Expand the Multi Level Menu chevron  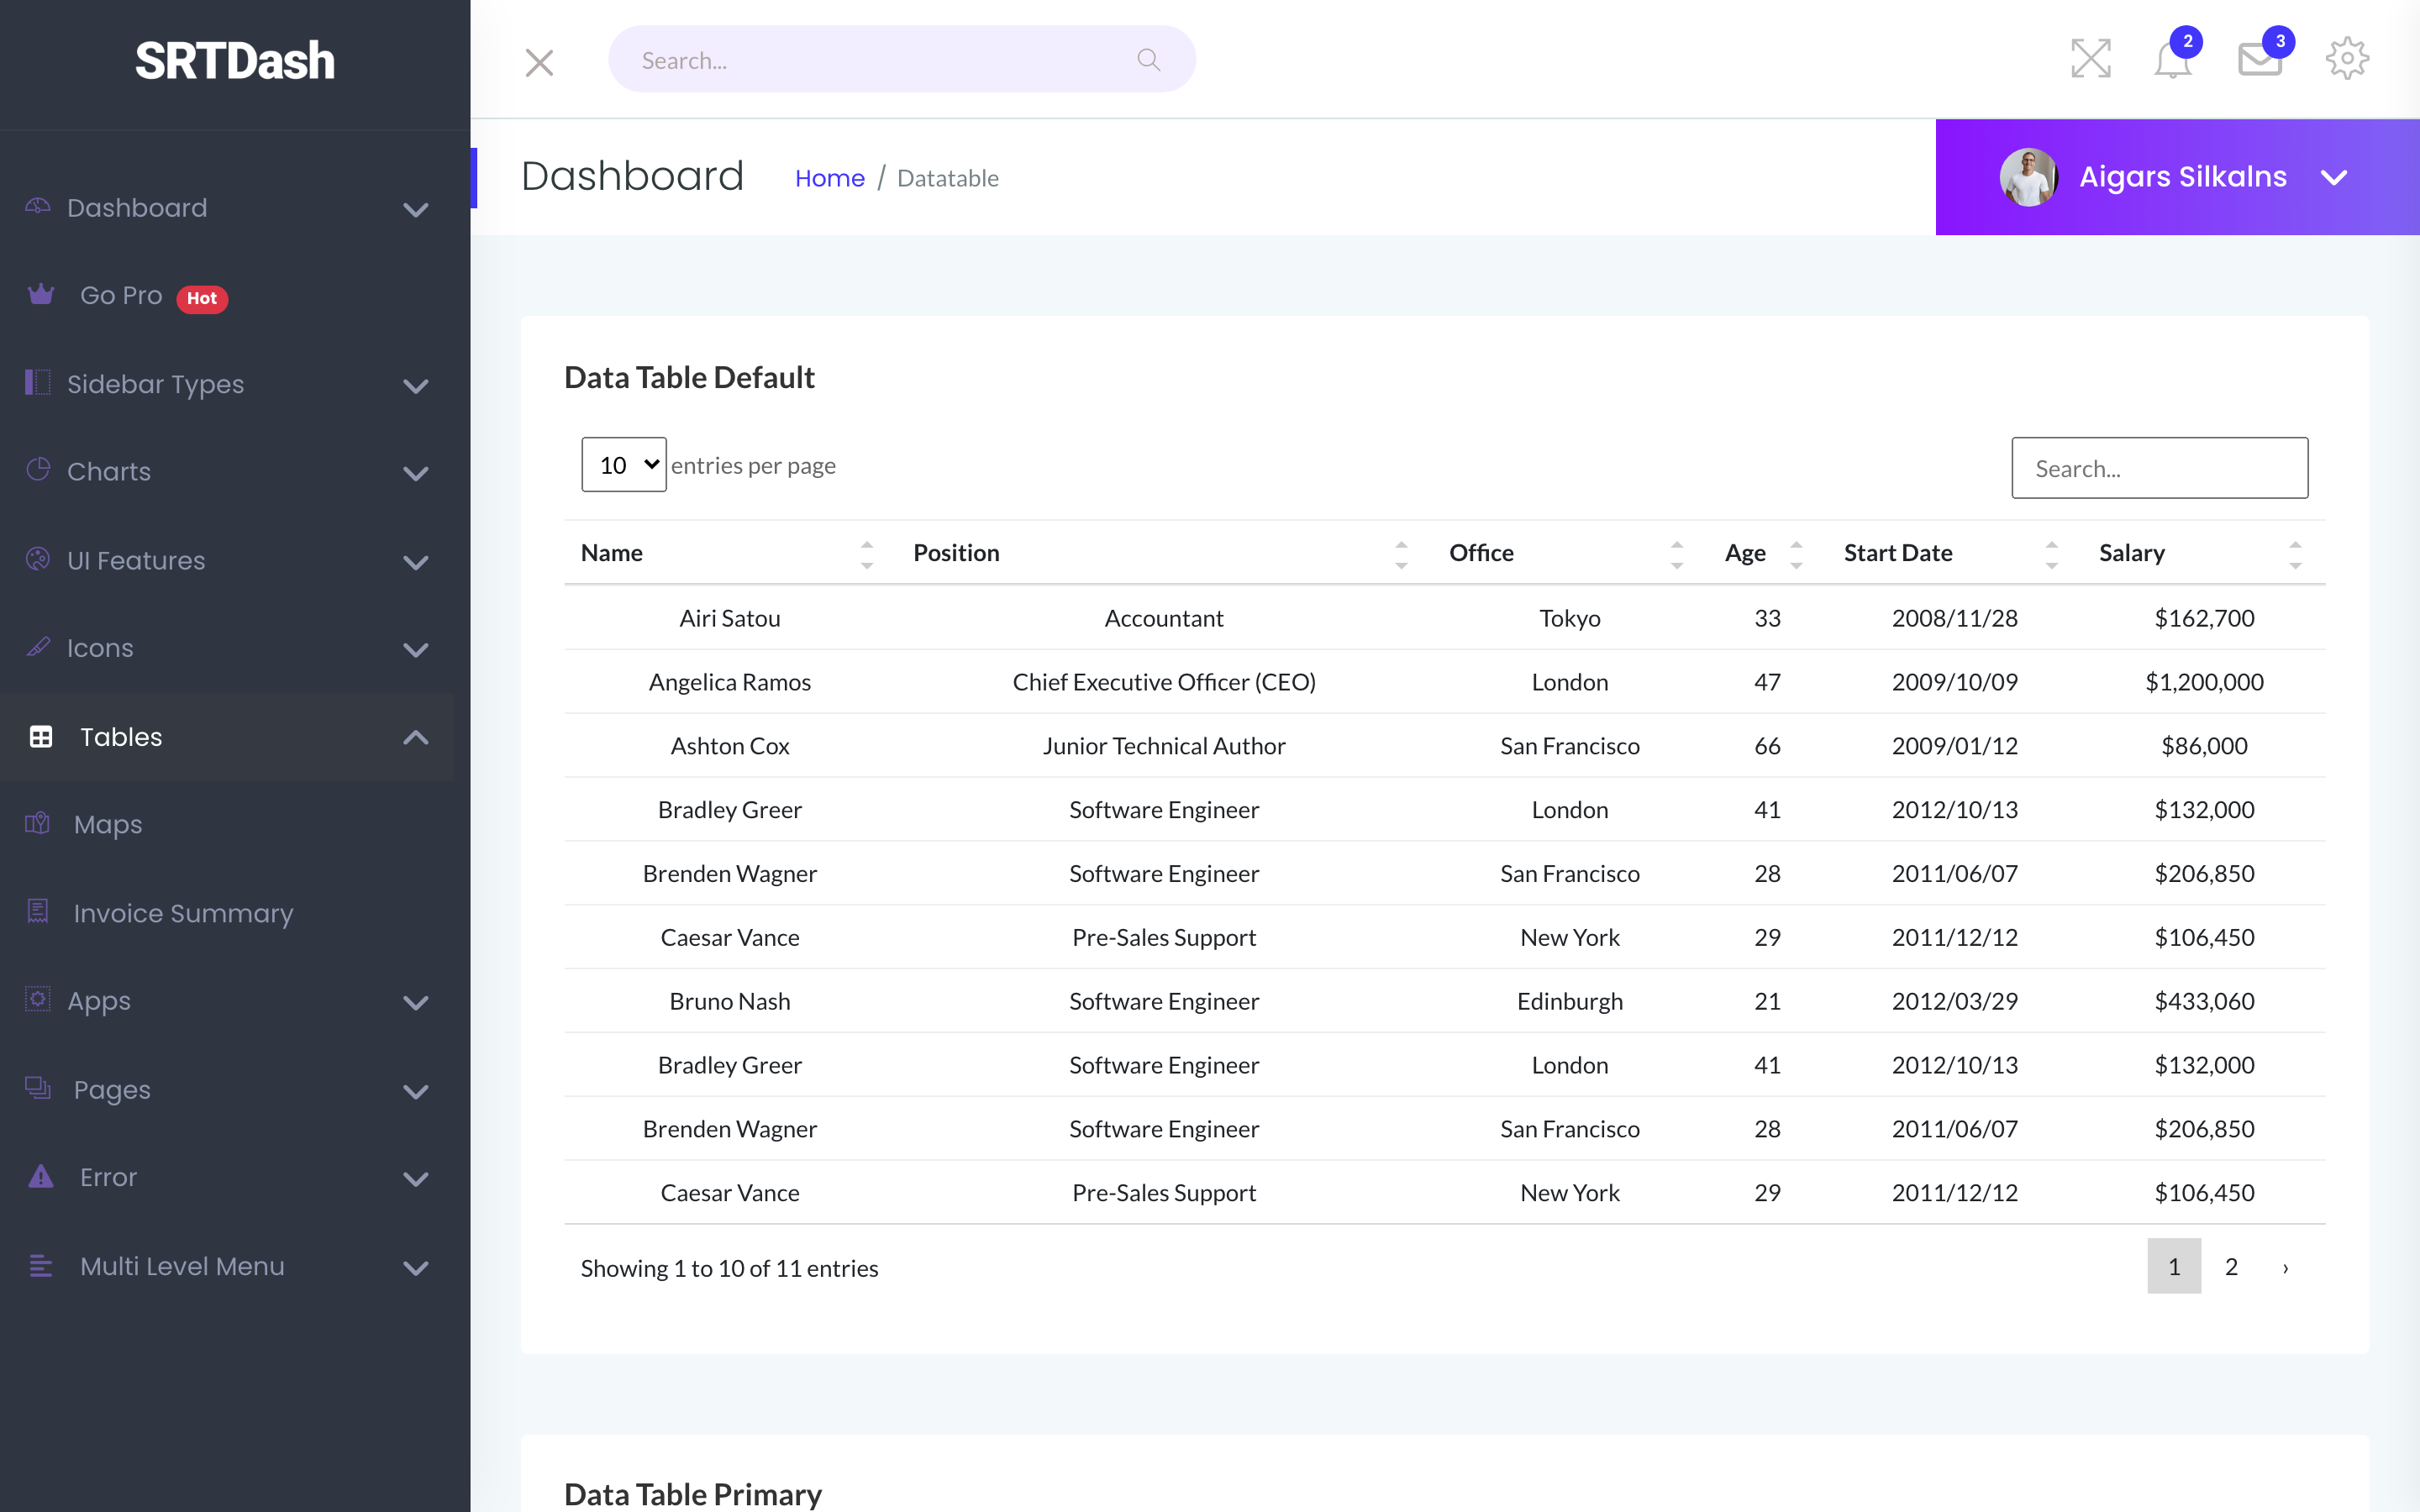(416, 1268)
